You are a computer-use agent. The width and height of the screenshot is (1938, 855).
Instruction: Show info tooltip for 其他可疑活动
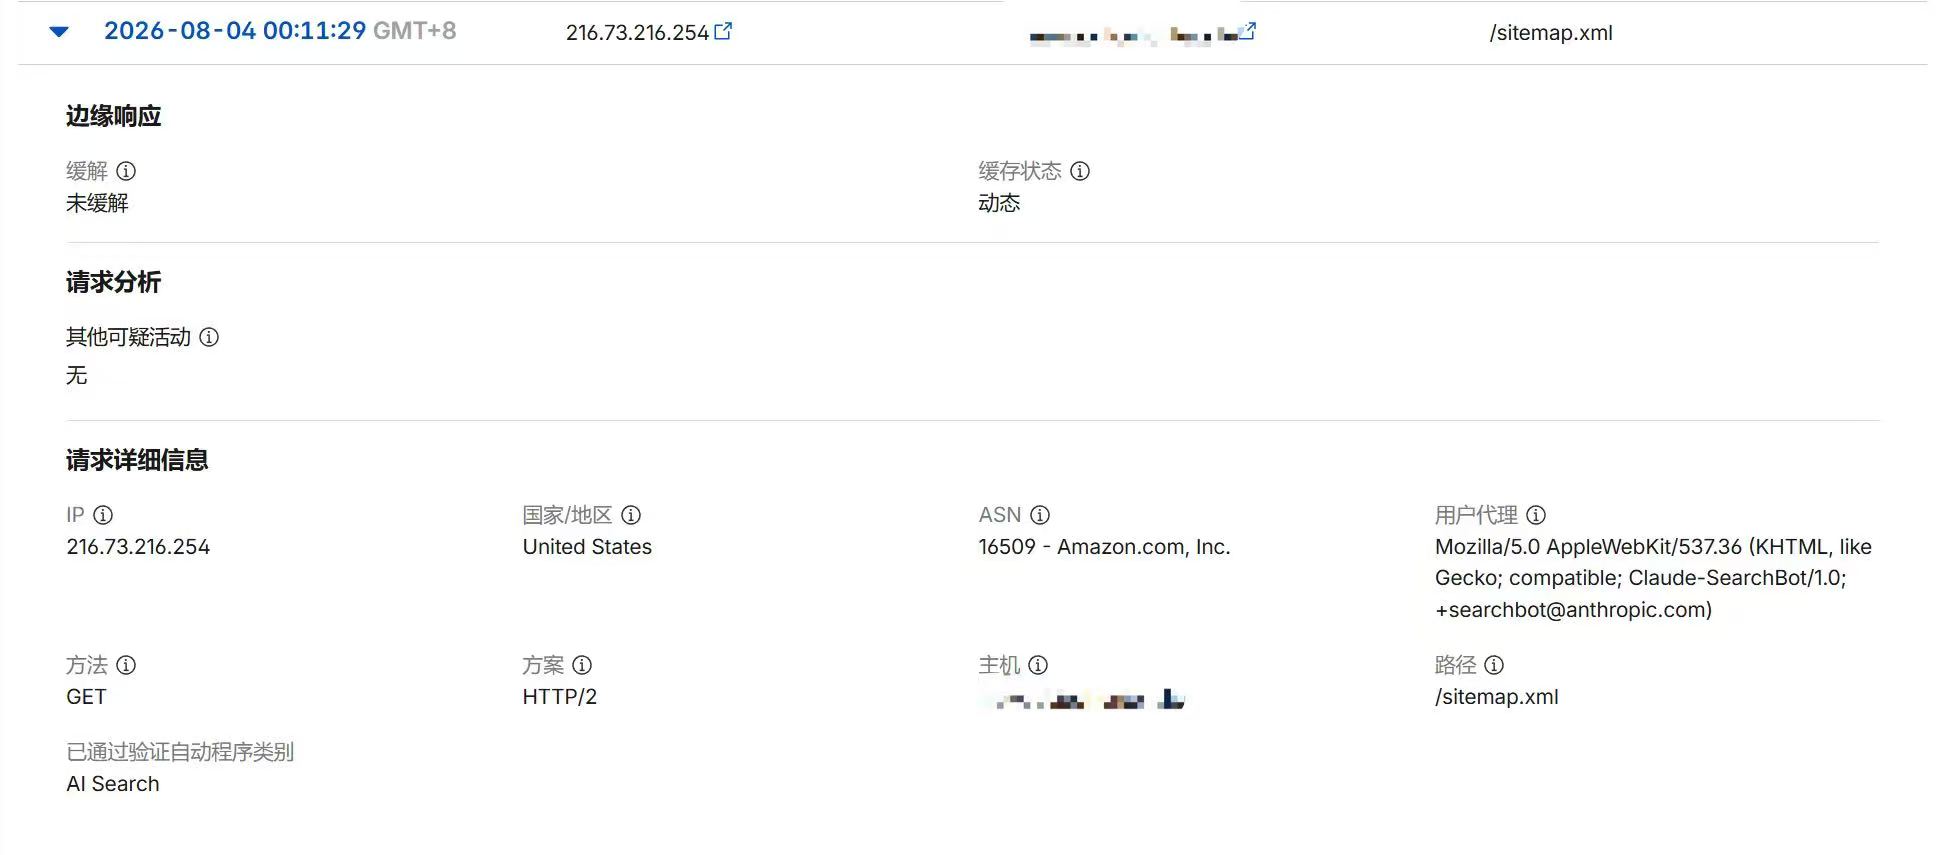209,337
